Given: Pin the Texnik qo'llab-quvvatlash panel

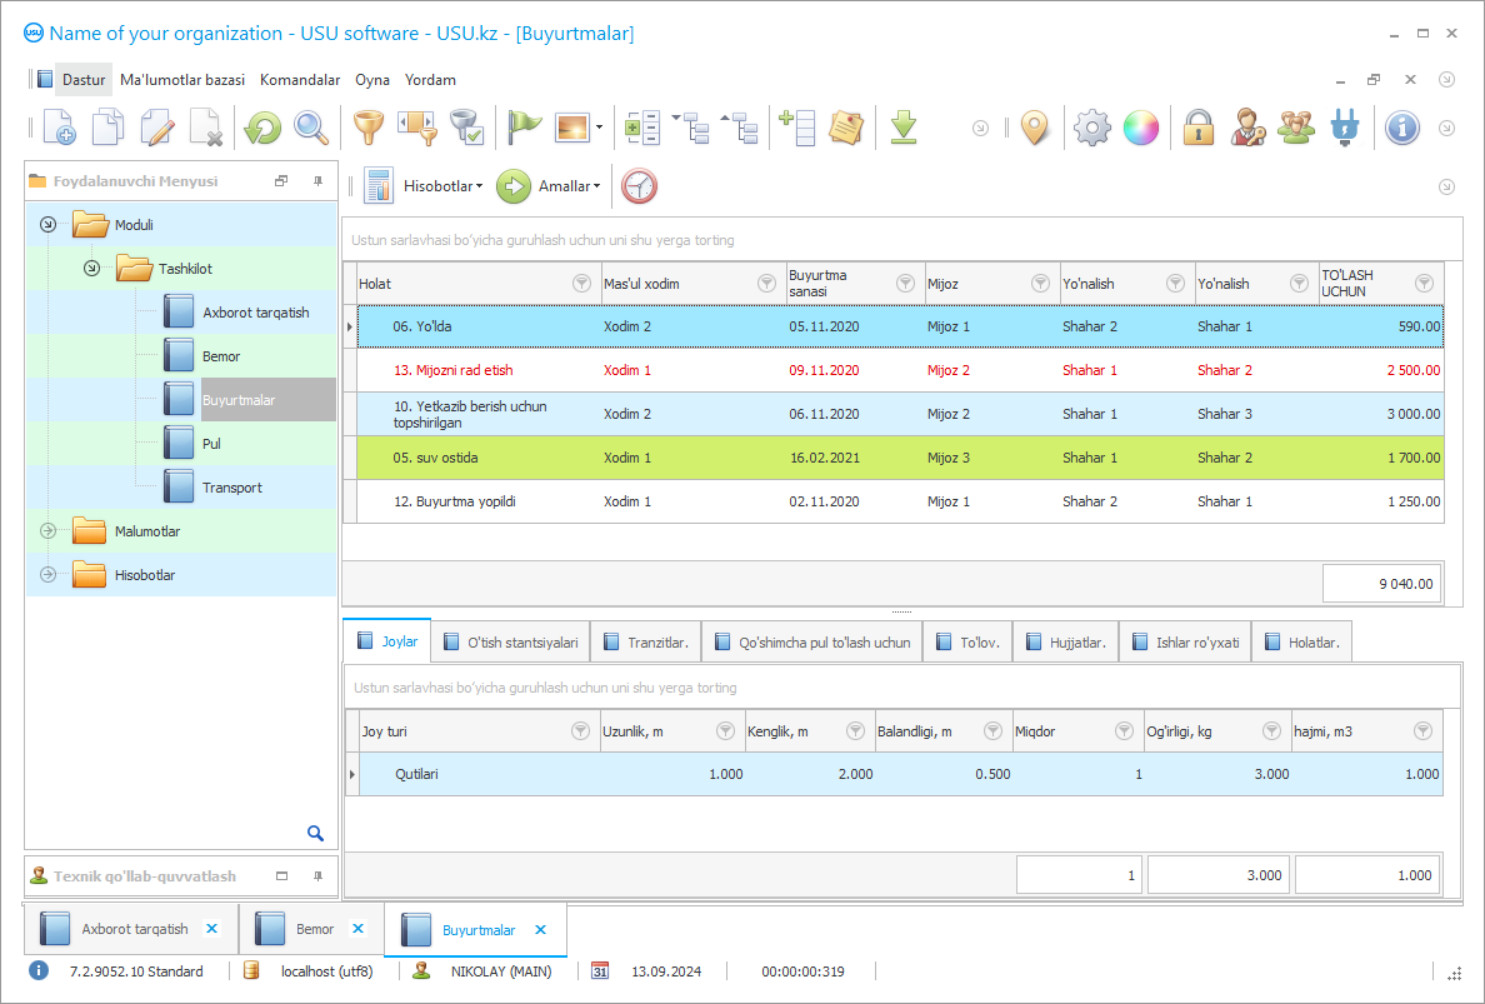Looking at the screenshot, I should click(318, 876).
